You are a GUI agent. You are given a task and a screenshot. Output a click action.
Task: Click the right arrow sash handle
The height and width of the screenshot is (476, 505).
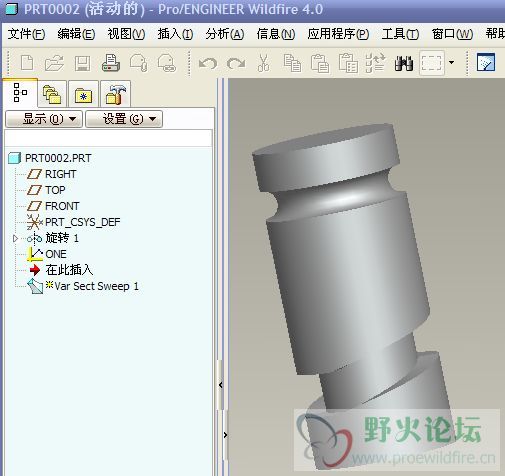[x=225, y=435]
